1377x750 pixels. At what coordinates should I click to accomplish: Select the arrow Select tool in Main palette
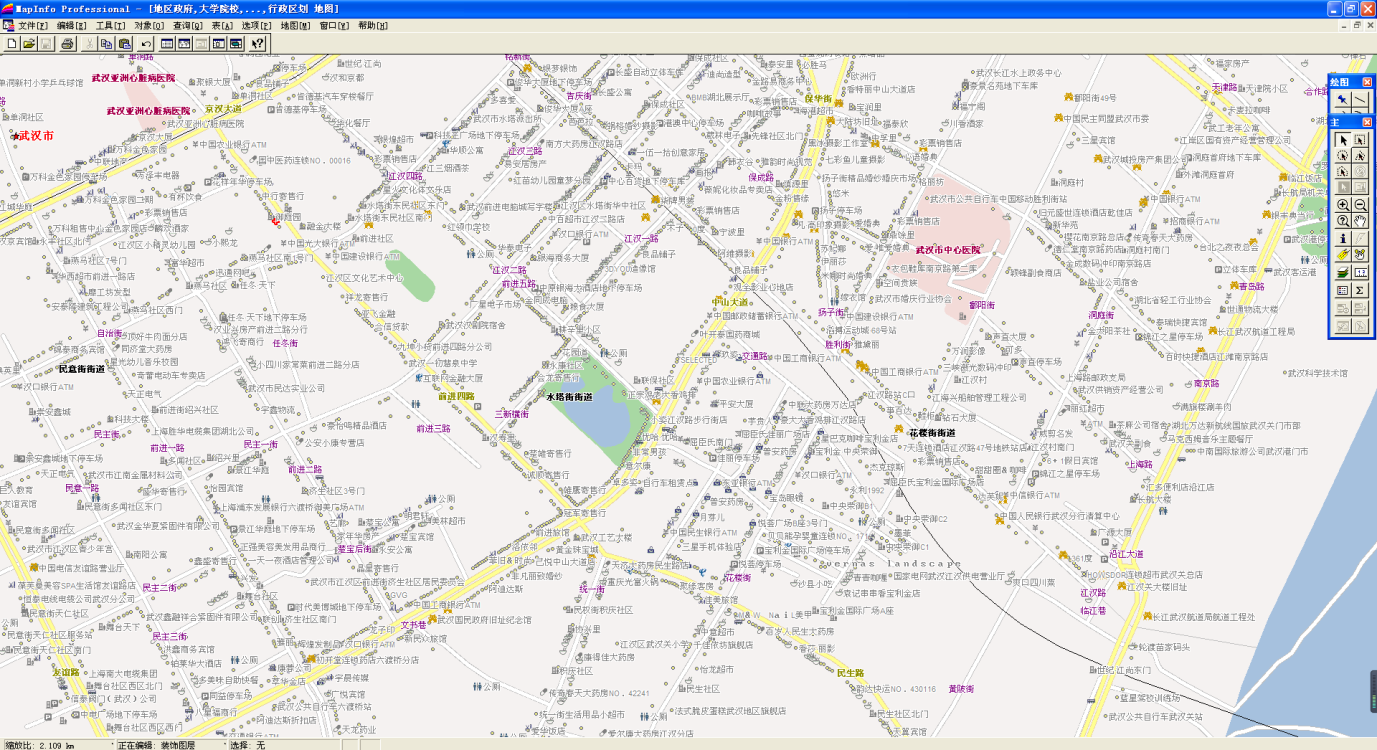click(1343, 140)
